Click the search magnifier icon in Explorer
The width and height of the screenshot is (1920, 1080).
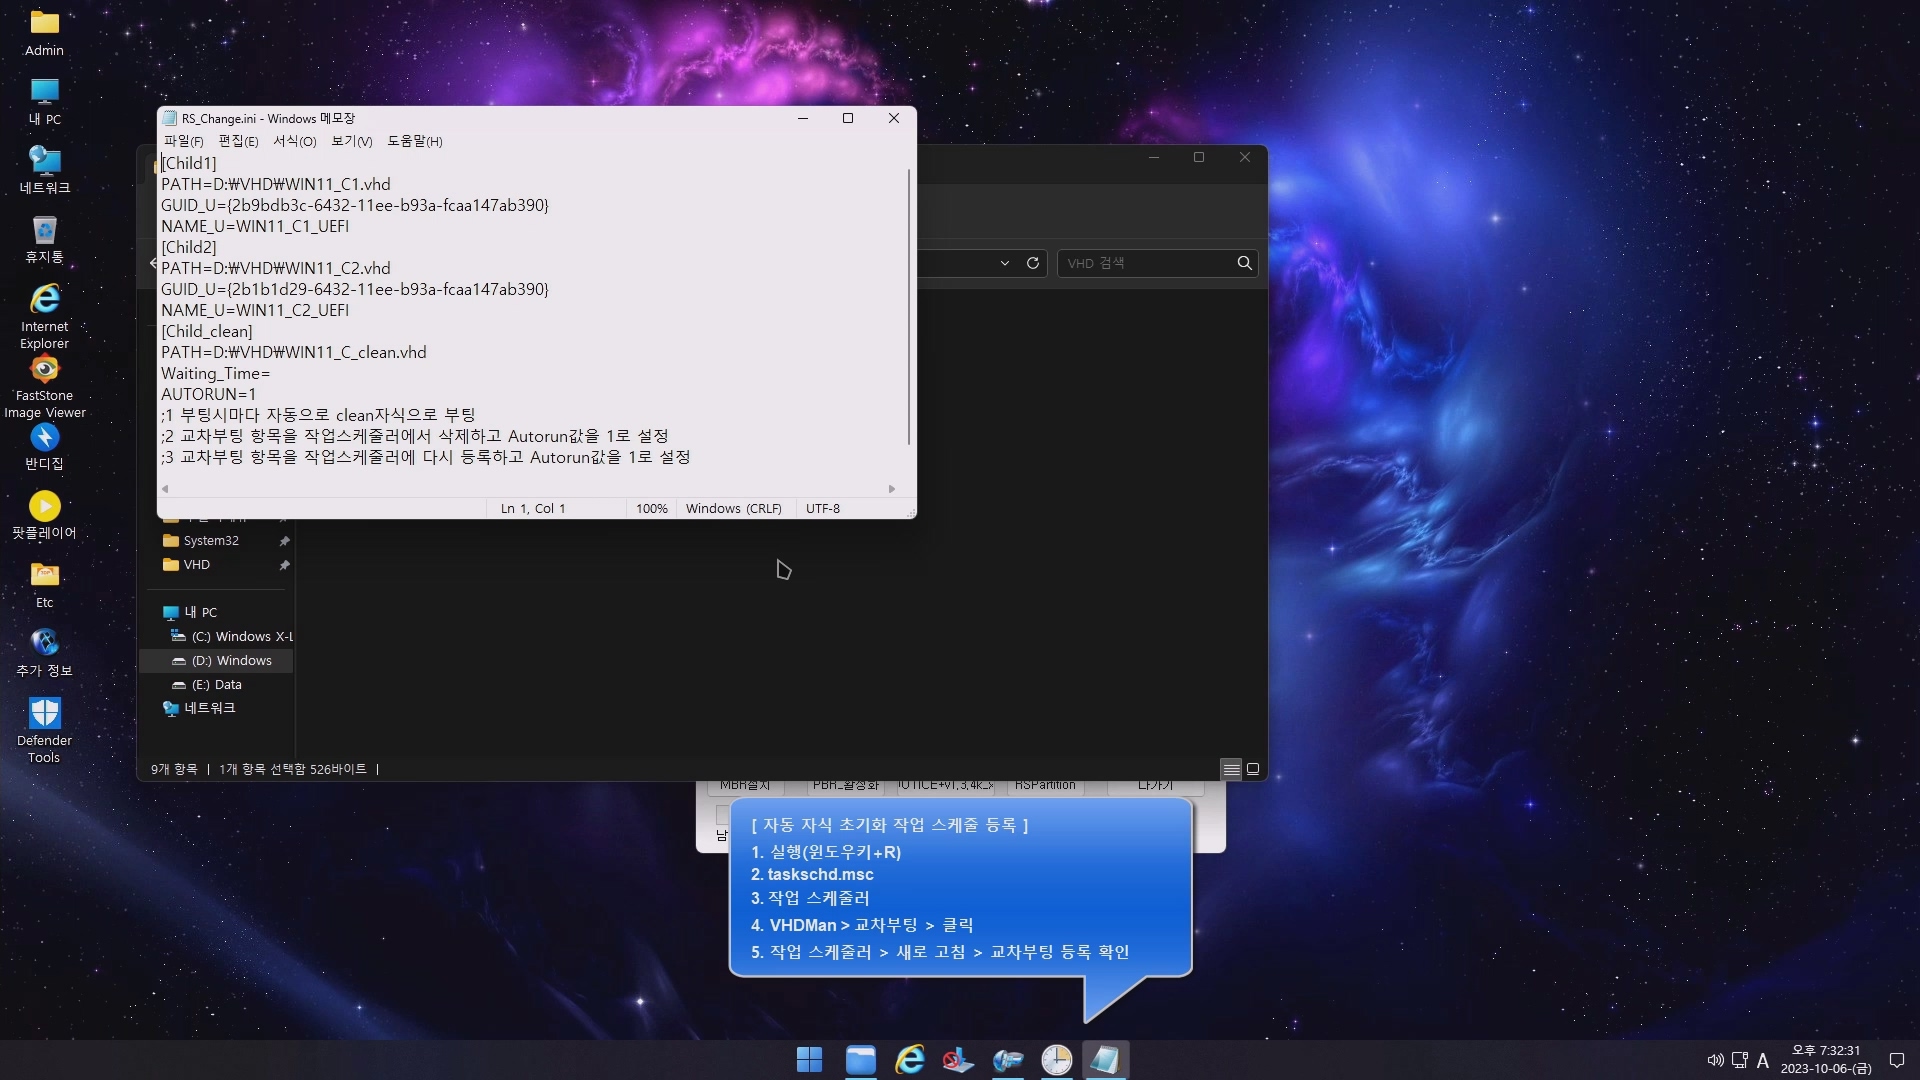1244,263
